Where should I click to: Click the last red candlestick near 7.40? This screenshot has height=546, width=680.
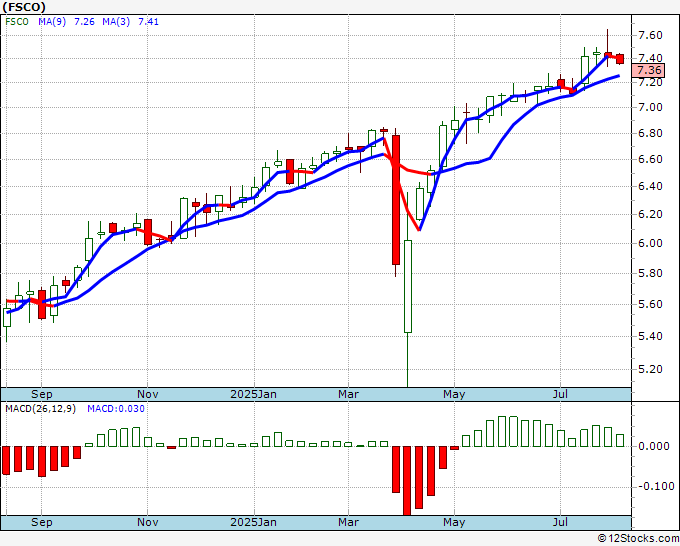pos(620,59)
